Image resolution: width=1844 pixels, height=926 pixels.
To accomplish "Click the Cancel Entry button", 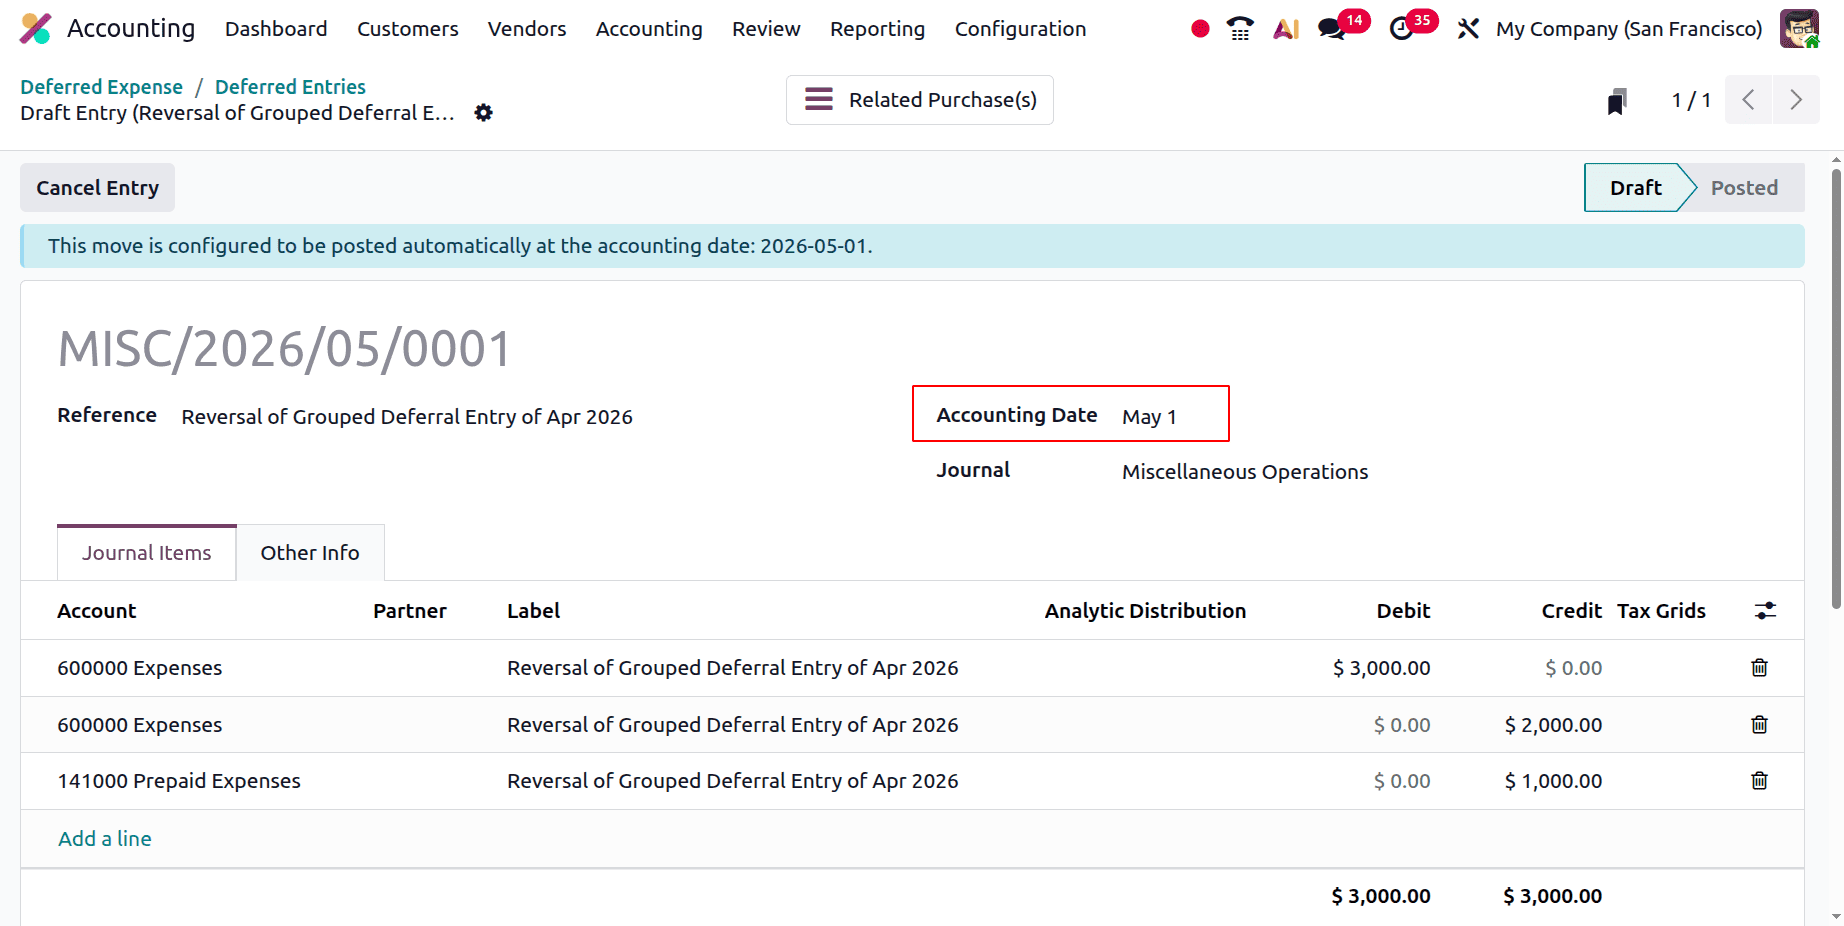I will [x=97, y=188].
